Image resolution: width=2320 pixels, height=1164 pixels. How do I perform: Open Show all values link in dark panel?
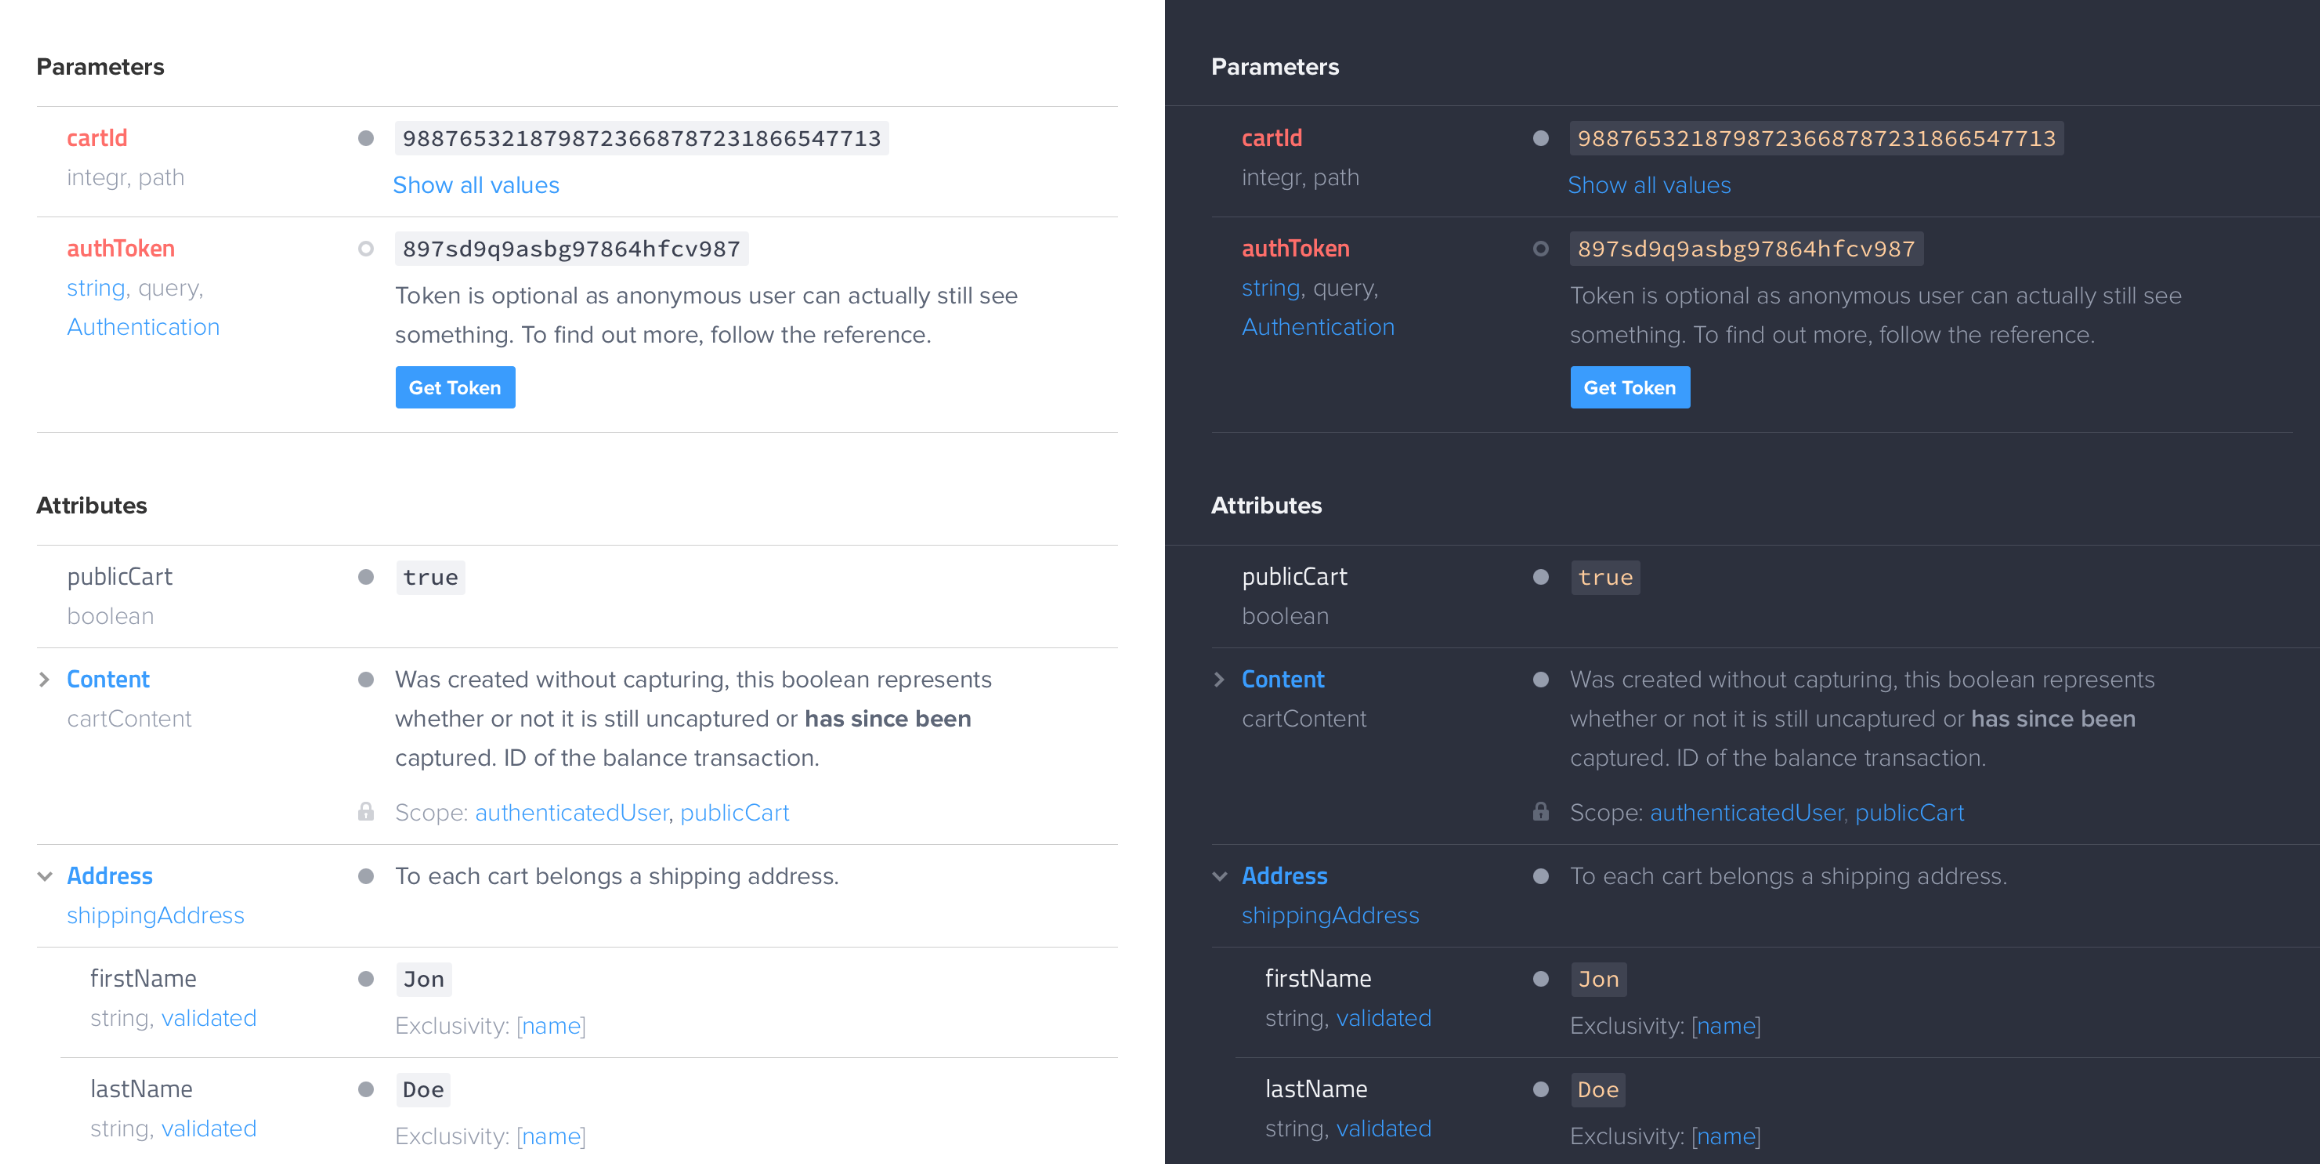tap(1649, 185)
